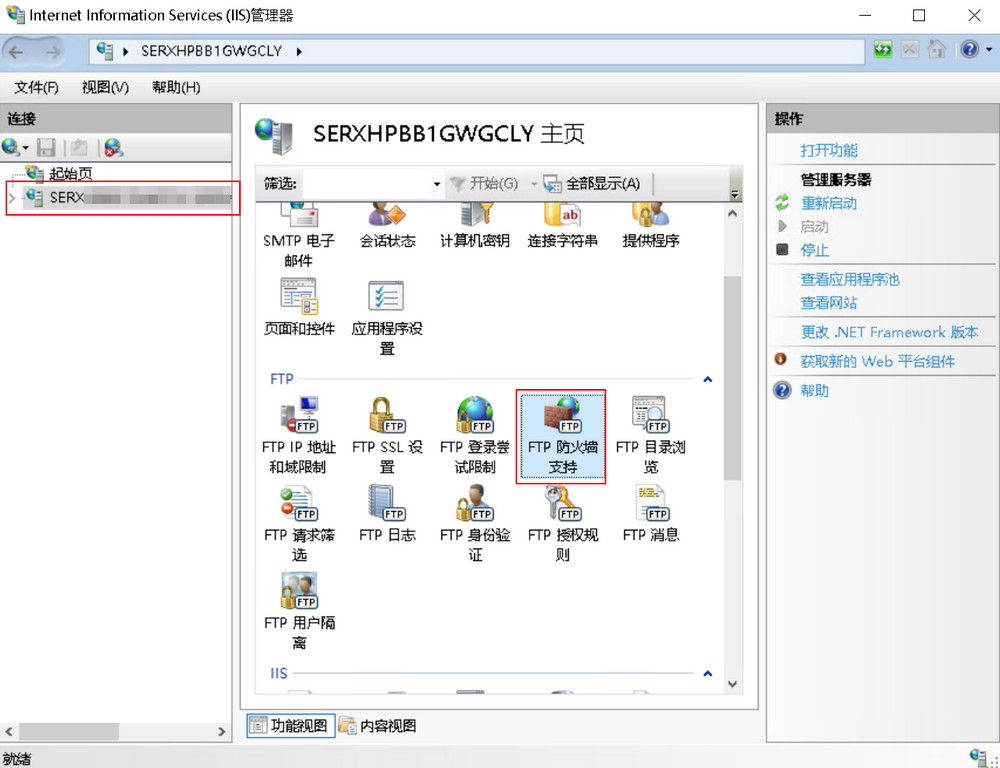
Task: Click the home icon beside address bar
Action: click(936, 50)
